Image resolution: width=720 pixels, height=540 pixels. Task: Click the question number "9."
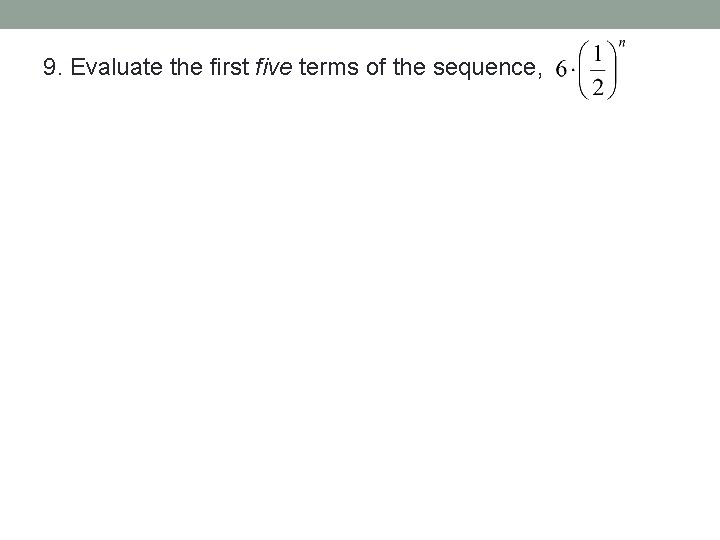point(54,68)
